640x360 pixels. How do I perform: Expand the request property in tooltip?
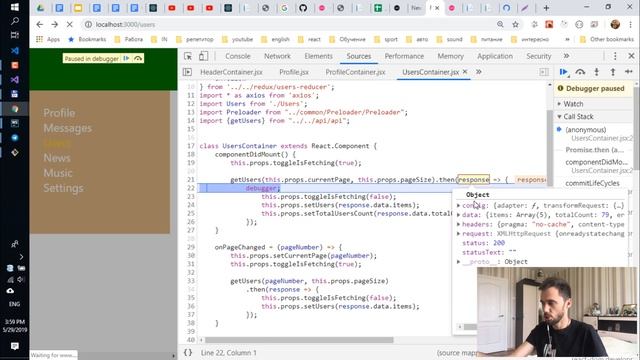[458, 233]
